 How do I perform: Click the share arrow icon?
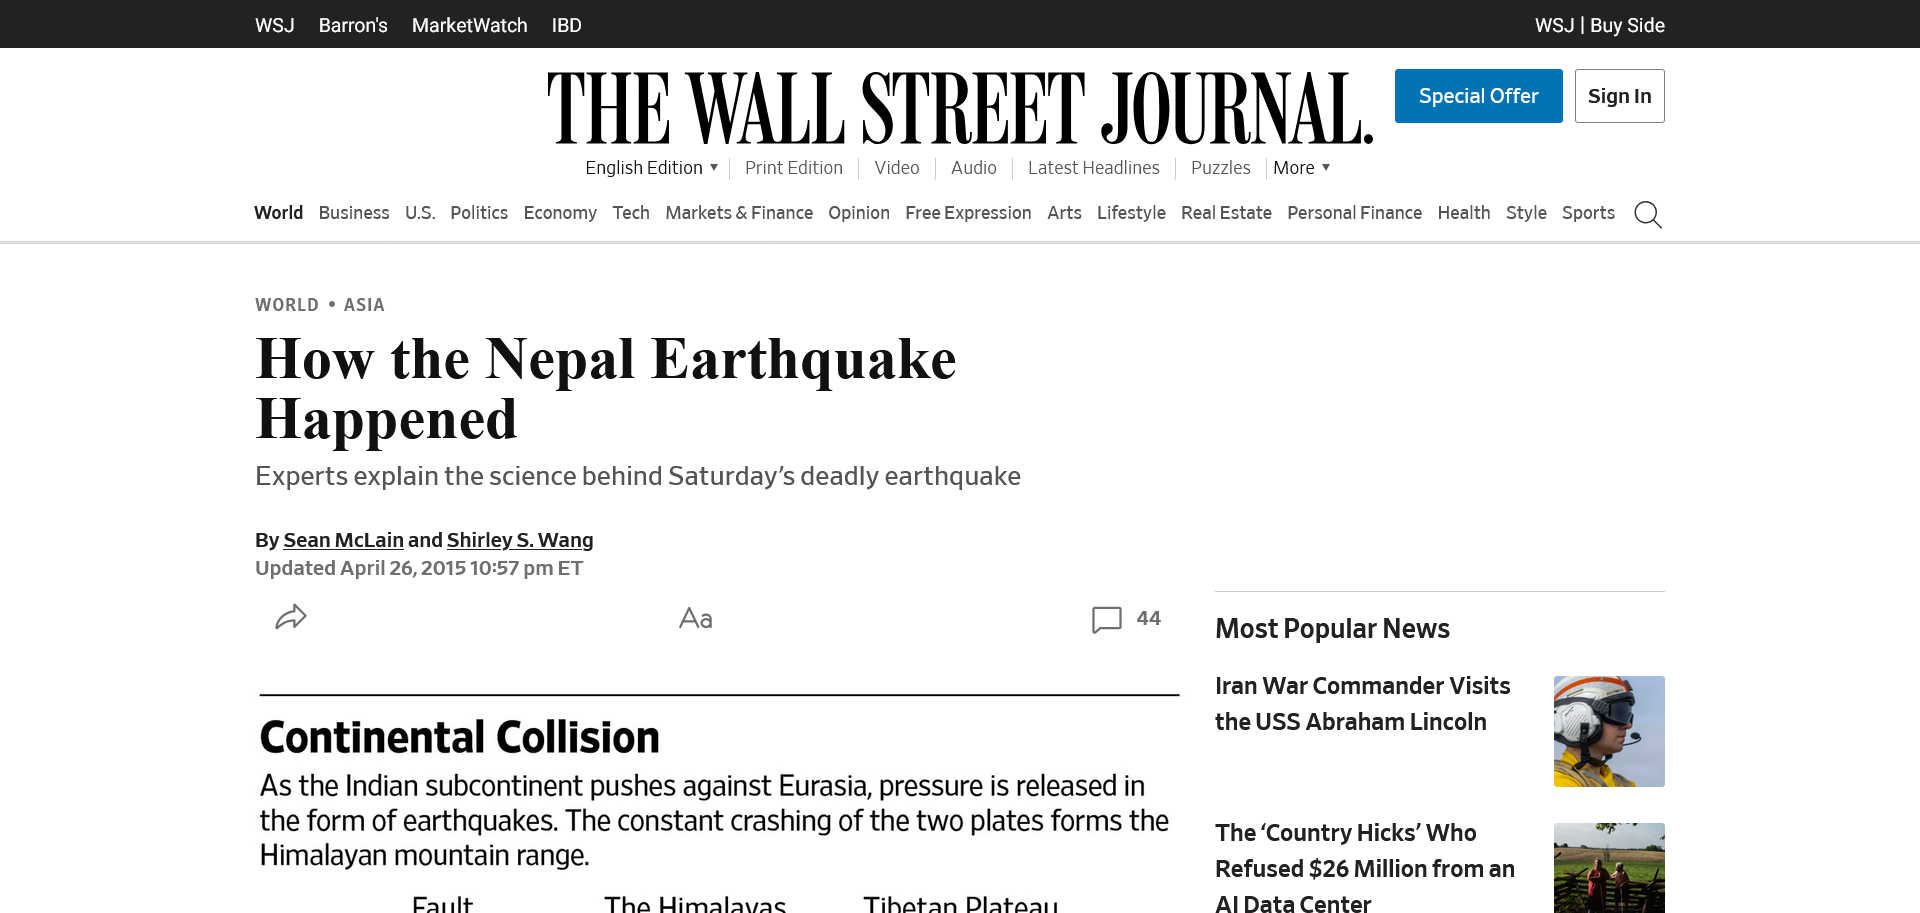coord(291,617)
